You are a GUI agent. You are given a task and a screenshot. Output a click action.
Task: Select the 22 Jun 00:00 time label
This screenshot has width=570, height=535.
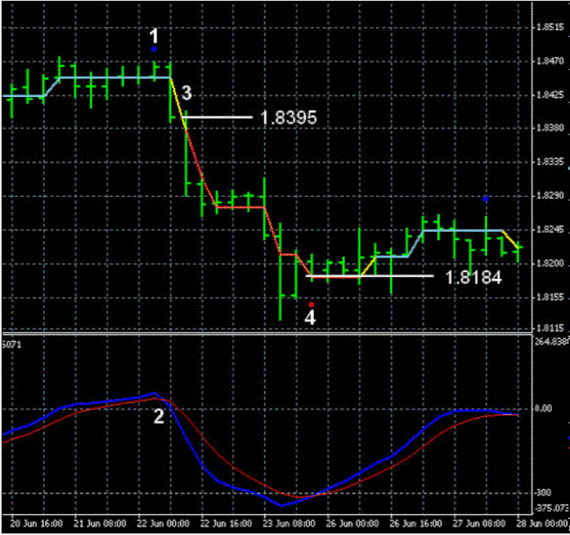pos(163,524)
